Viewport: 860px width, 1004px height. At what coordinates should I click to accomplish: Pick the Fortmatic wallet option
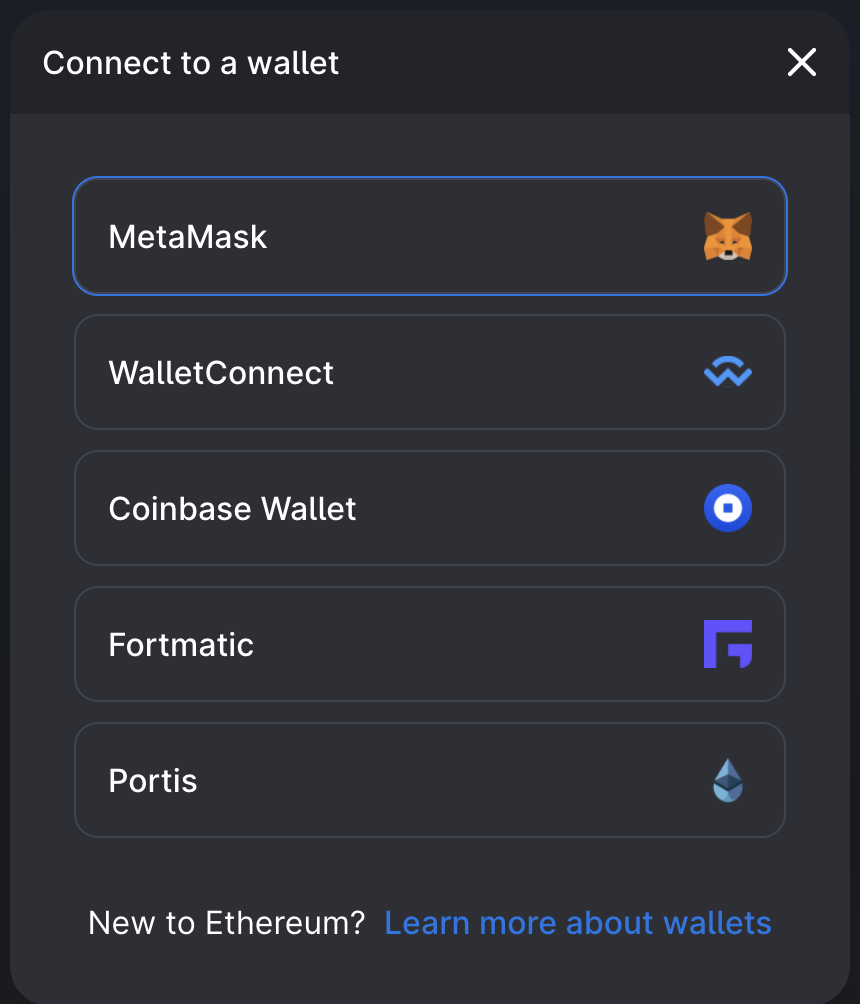point(430,644)
